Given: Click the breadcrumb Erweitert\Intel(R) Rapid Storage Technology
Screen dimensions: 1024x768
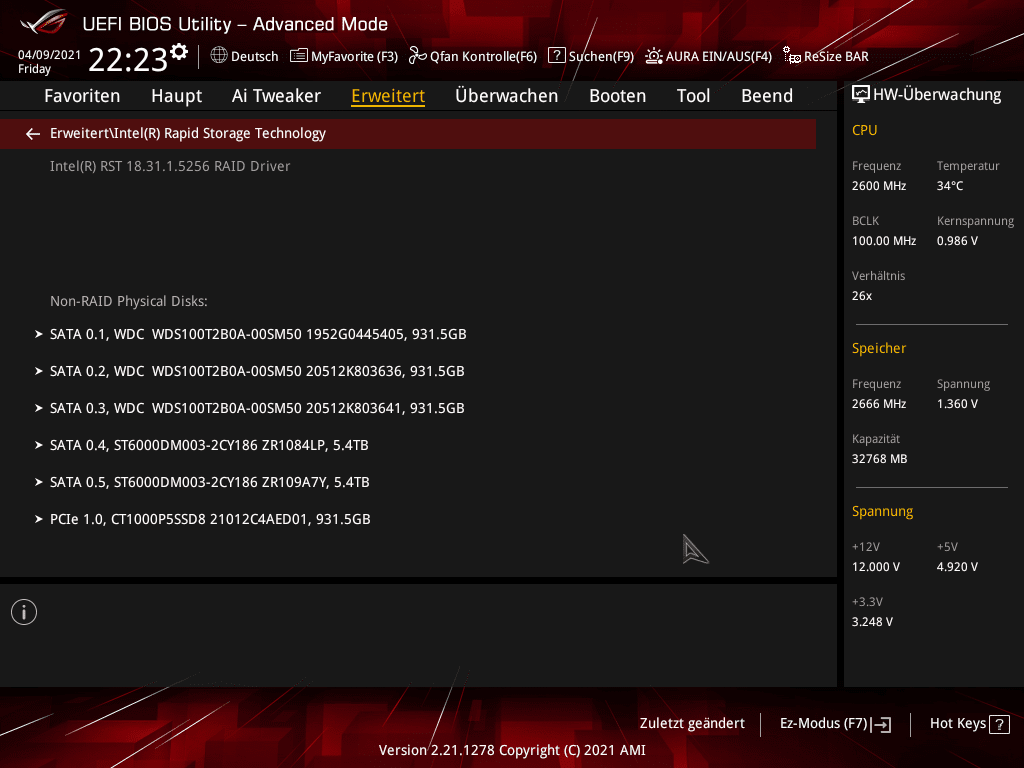Looking at the screenshot, I should tap(188, 133).
